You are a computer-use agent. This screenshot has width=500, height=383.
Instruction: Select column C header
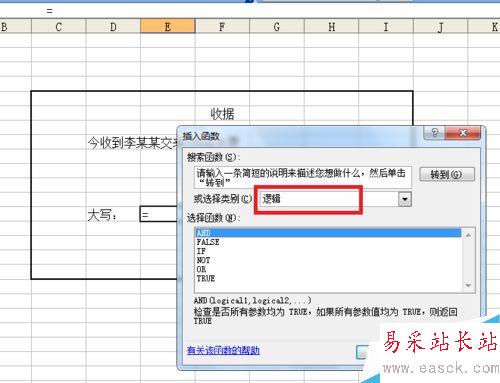point(59,26)
